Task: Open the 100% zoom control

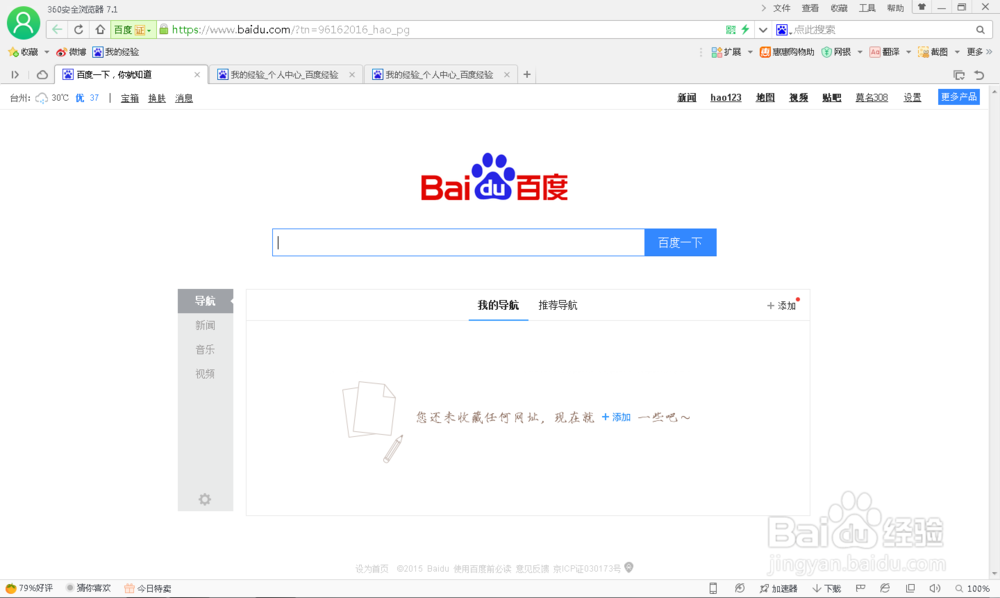Action: tap(973, 588)
